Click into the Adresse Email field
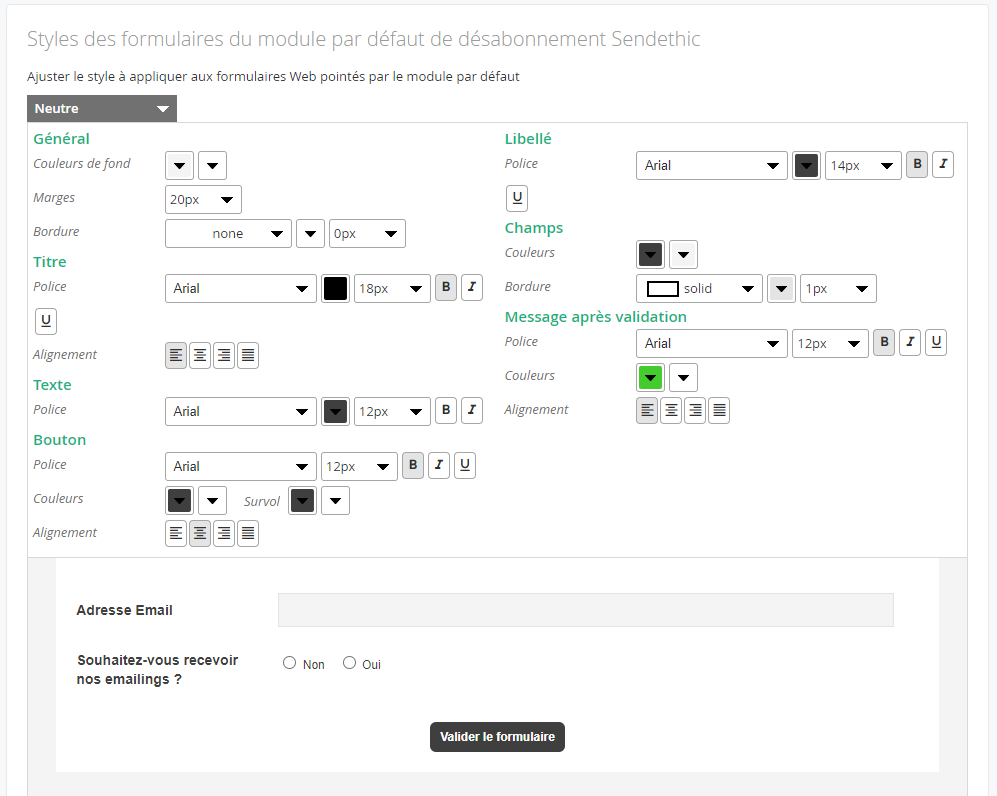The image size is (997, 796). tap(586, 610)
